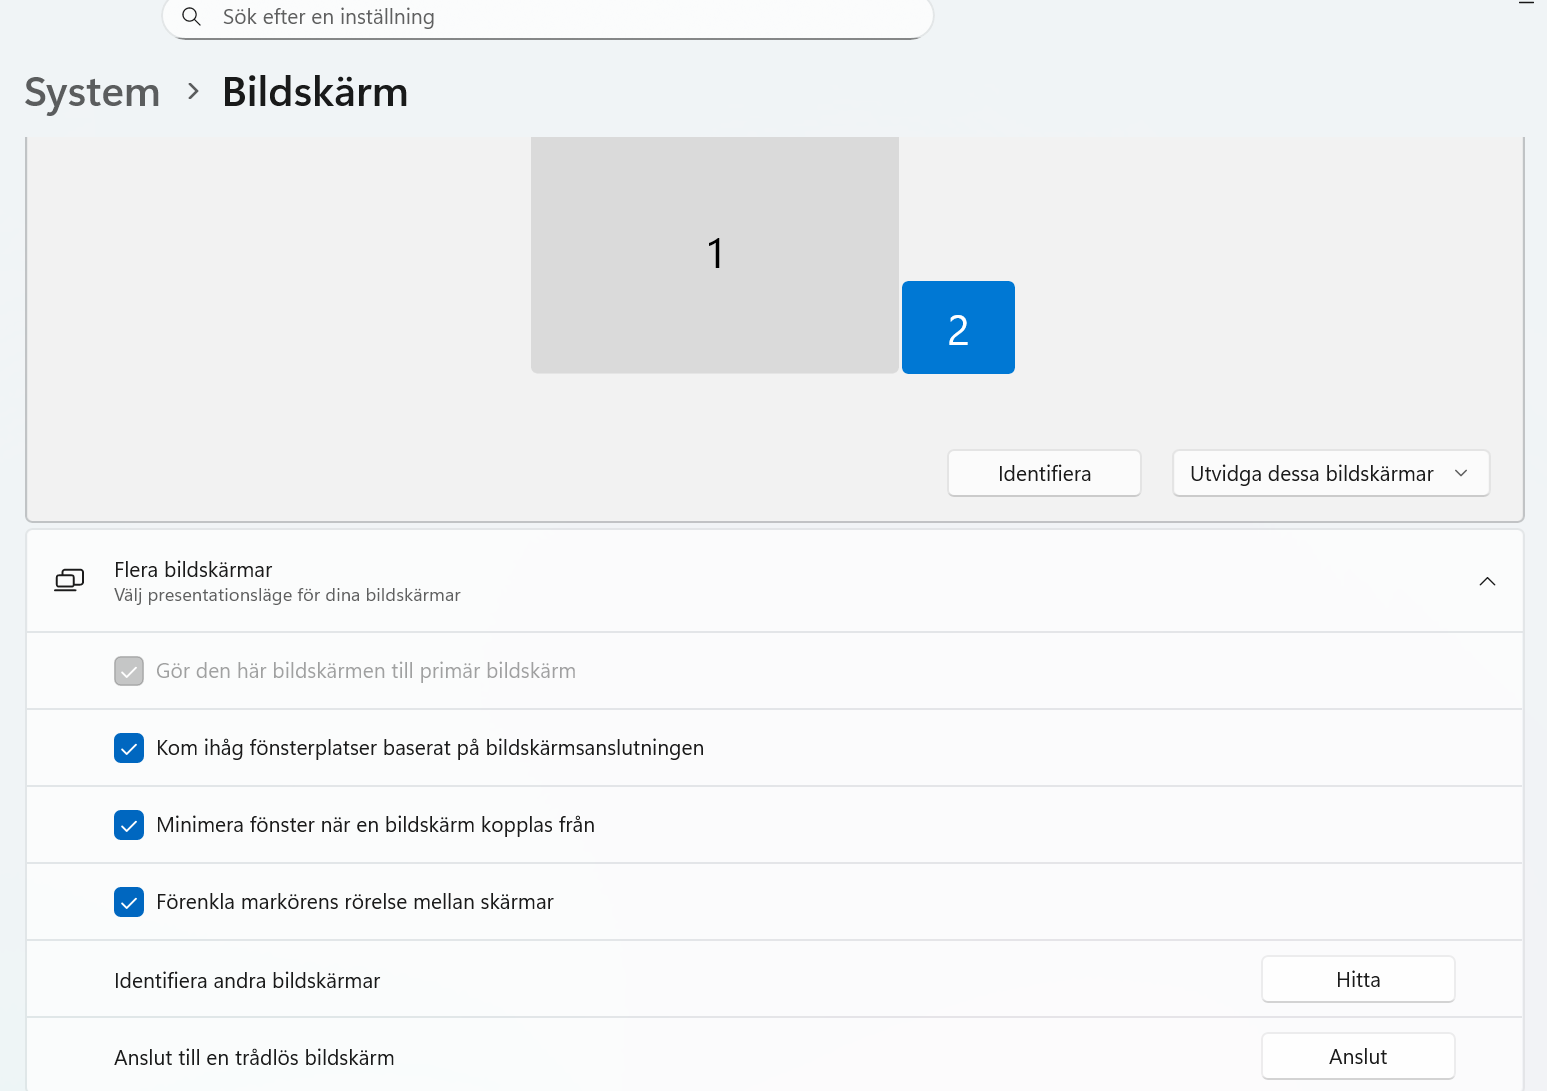
Task: Click 'Anslut till en trådlös bildskärm' label
Action: click(254, 1058)
